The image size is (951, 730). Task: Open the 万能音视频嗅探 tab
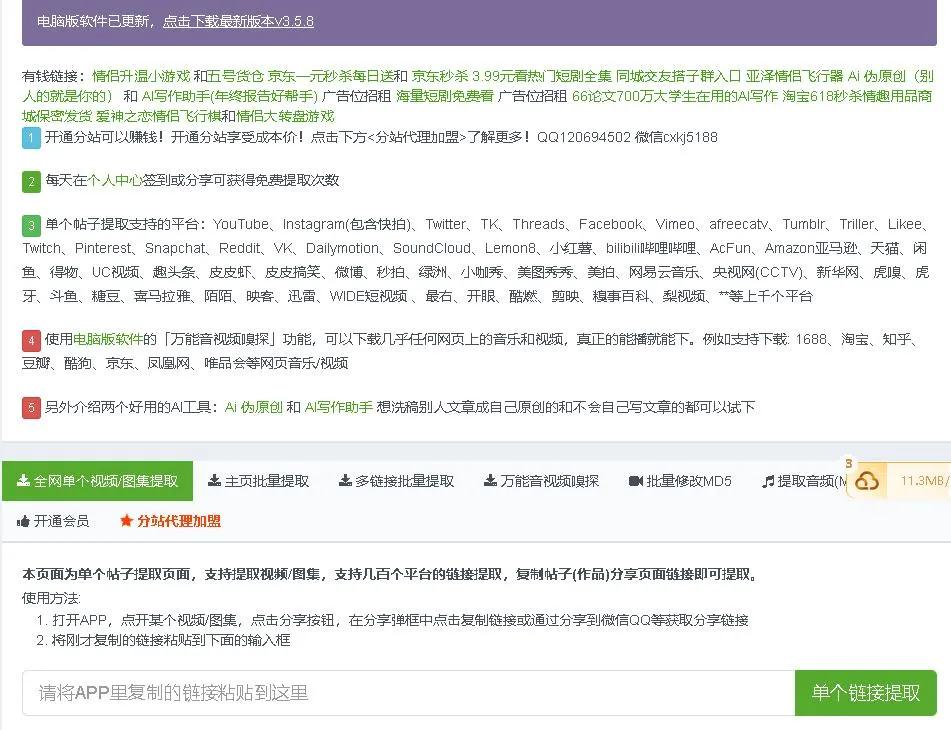(x=541, y=481)
